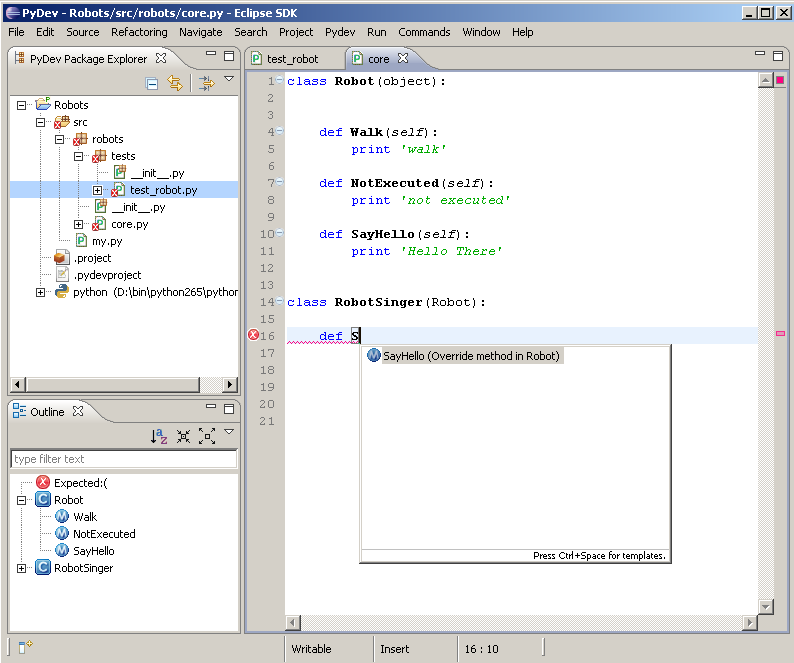This screenshot has height=663, width=794.
Task: Collapse the tests package node
Action: pyautogui.click(x=78, y=156)
